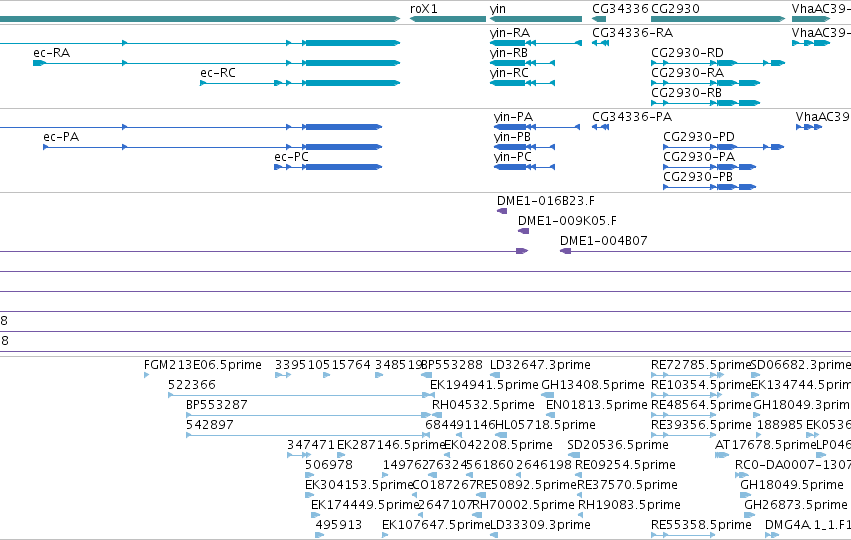This screenshot has width=851, height=540.
Task: Select the roX1 gene feature bar
Action: coord(448,19)
